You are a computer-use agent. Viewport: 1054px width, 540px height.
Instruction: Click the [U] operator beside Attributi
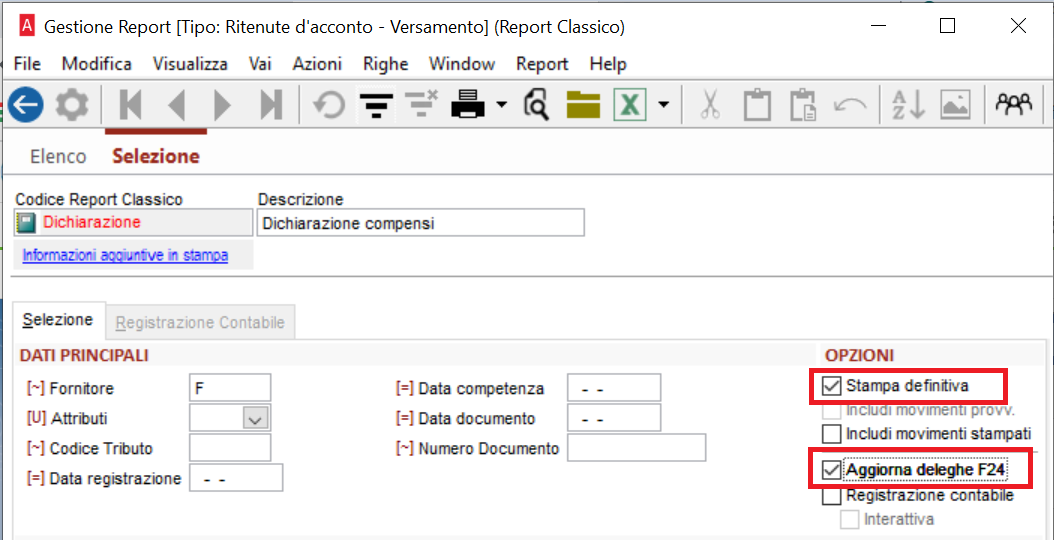pyautogui.click(x=36, y=418)
